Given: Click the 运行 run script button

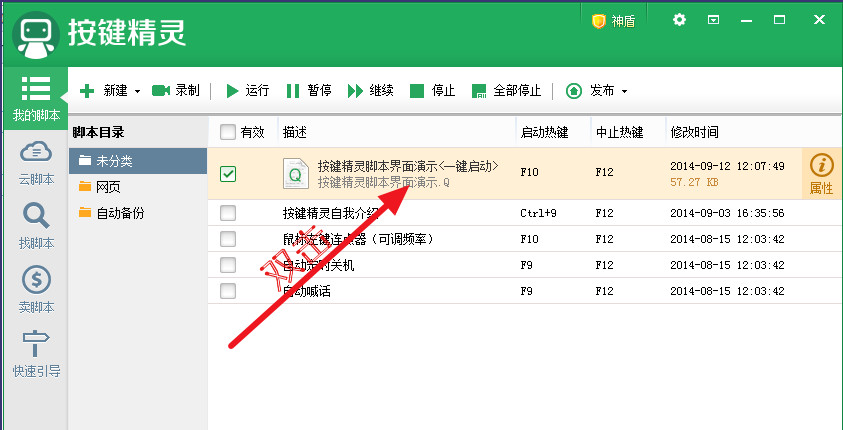Looking at the screenshot, I should [247, 91].
